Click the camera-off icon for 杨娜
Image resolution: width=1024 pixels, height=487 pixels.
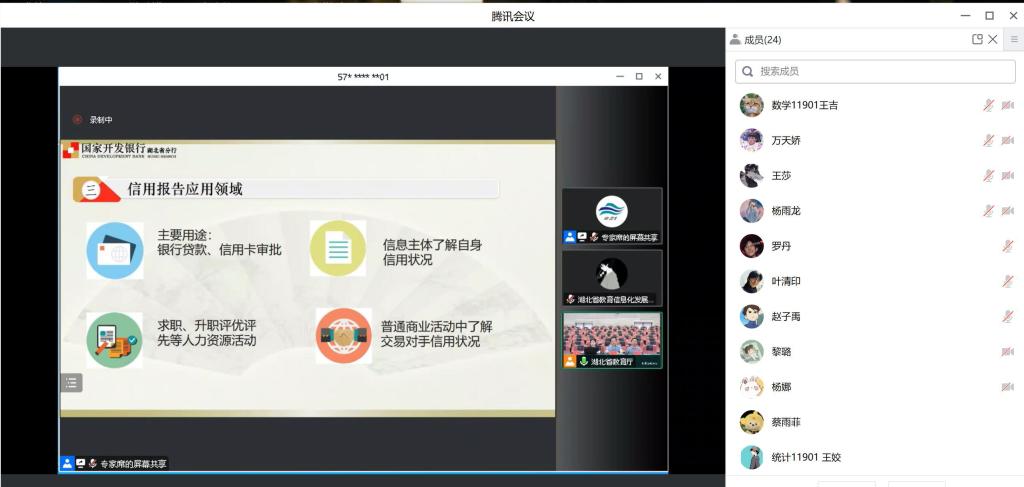tap(1007, 387)
